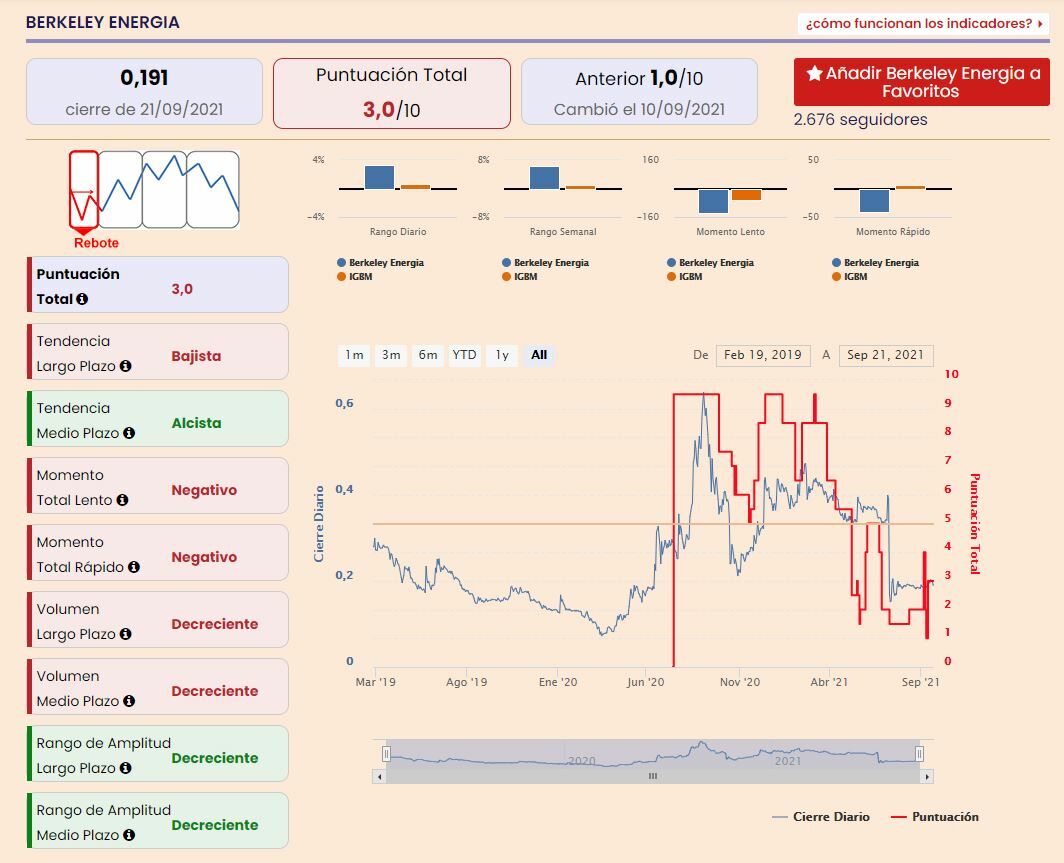Click the blue bar in Momento Lento chart
This screenshot has width=1064, height=863.
[x=713, y=201]
